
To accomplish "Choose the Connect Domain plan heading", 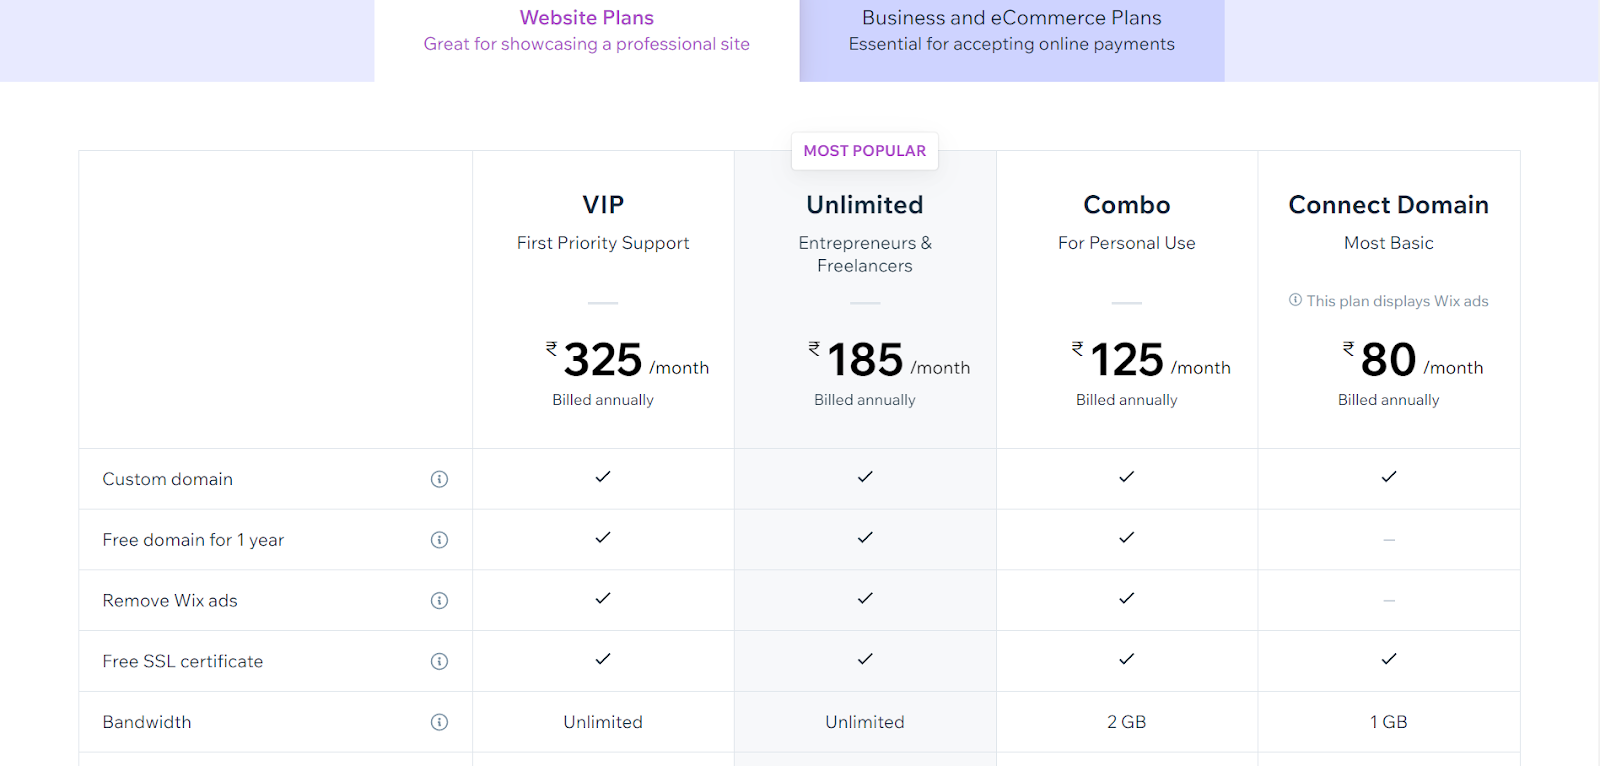I will coord(1388,205).
